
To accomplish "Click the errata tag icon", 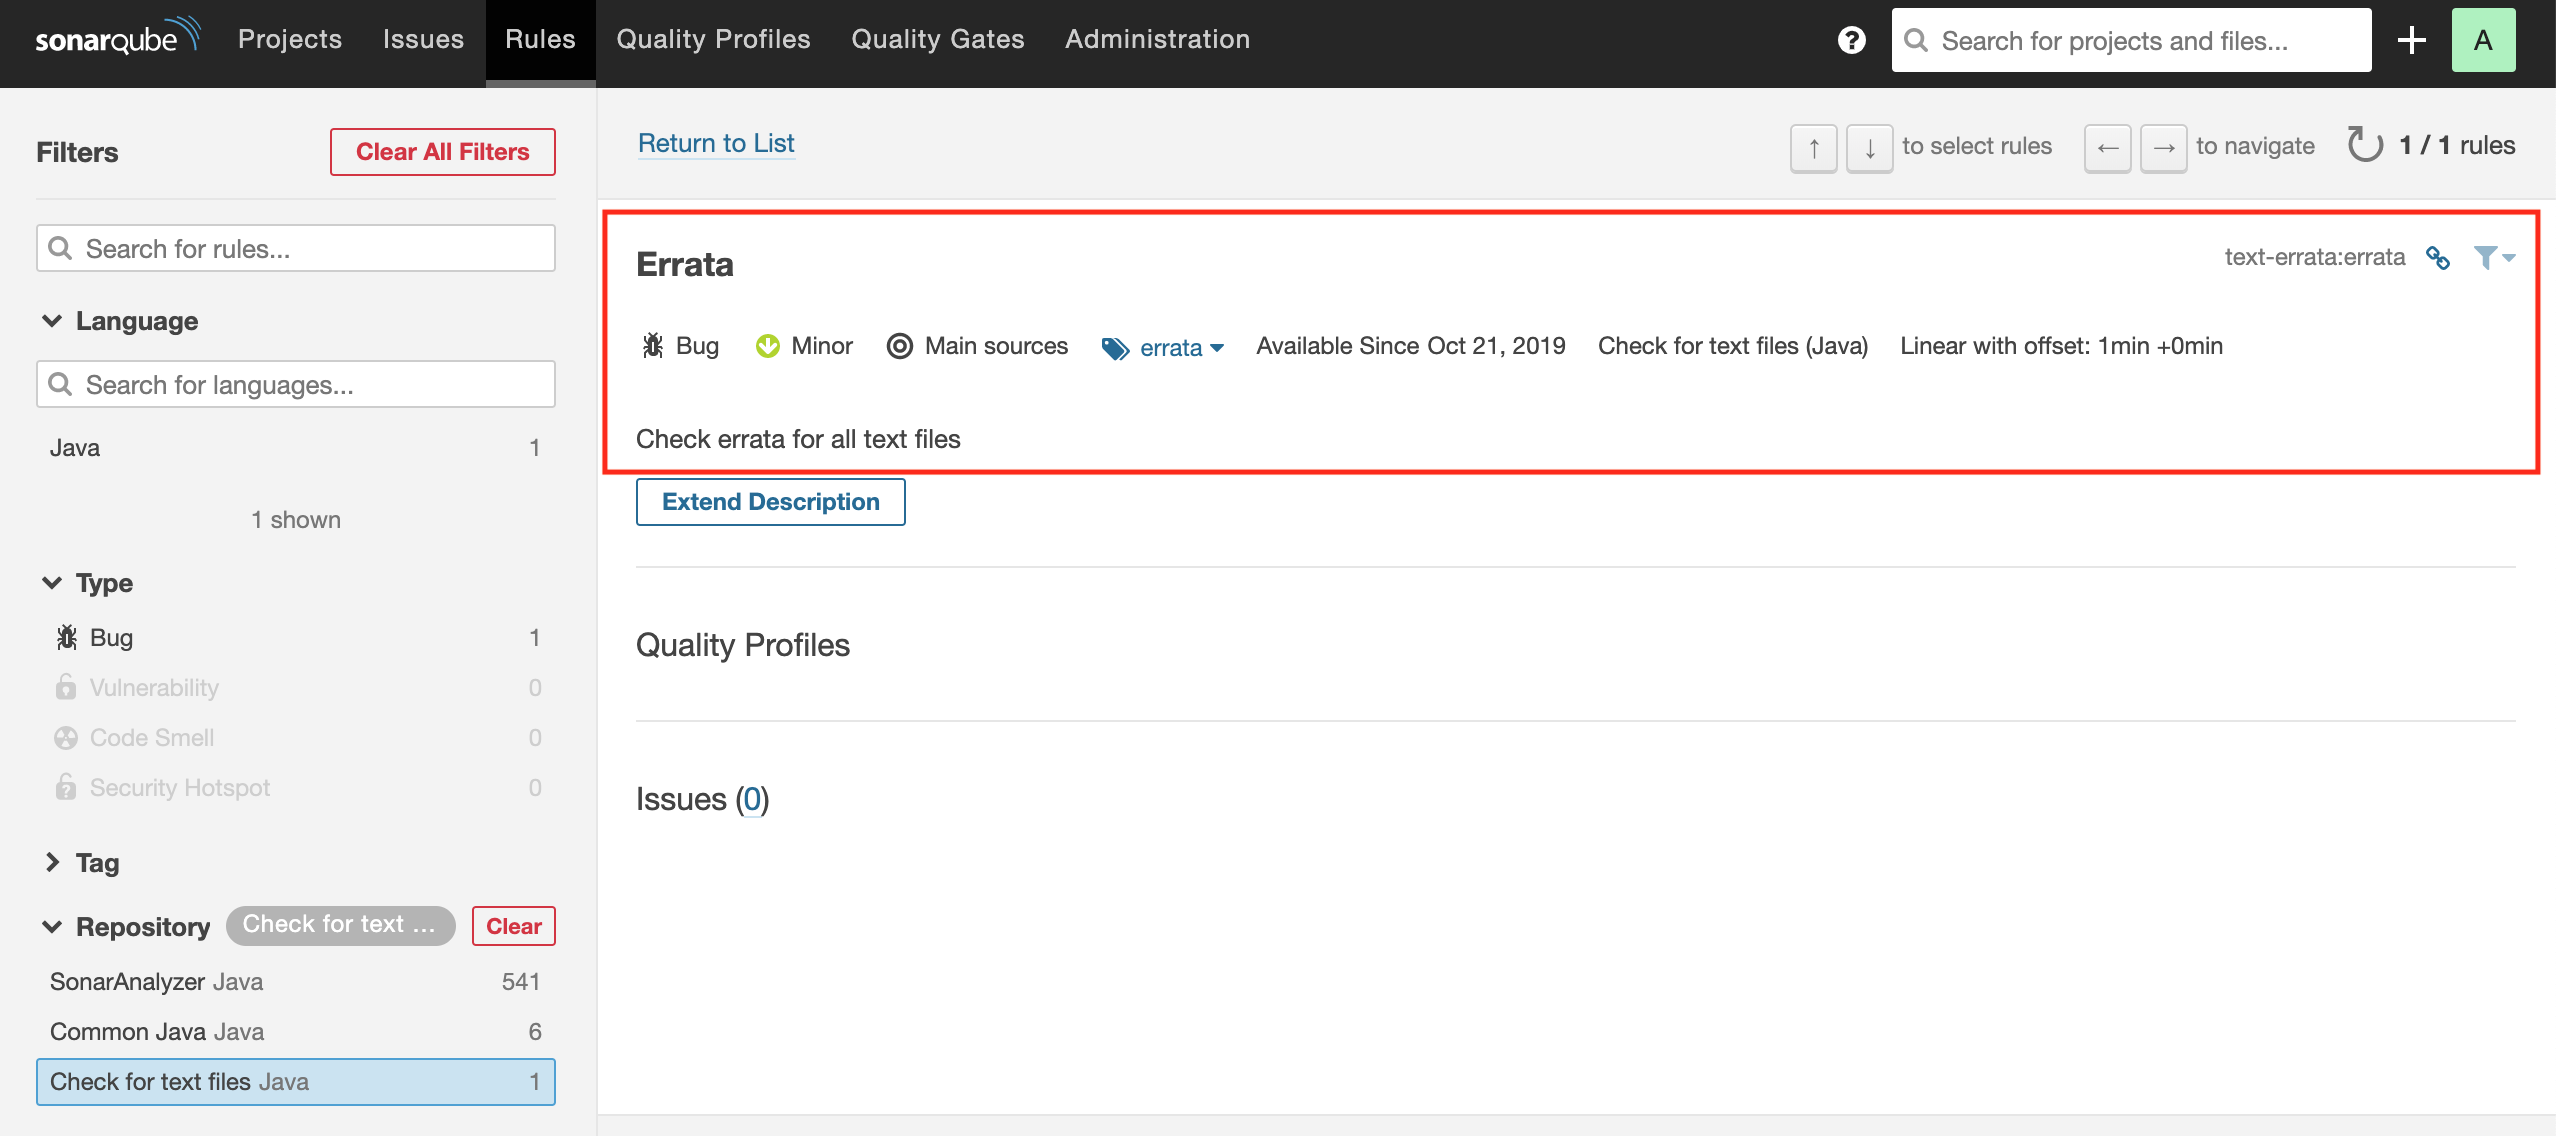I will click(x=1110, y=346).
